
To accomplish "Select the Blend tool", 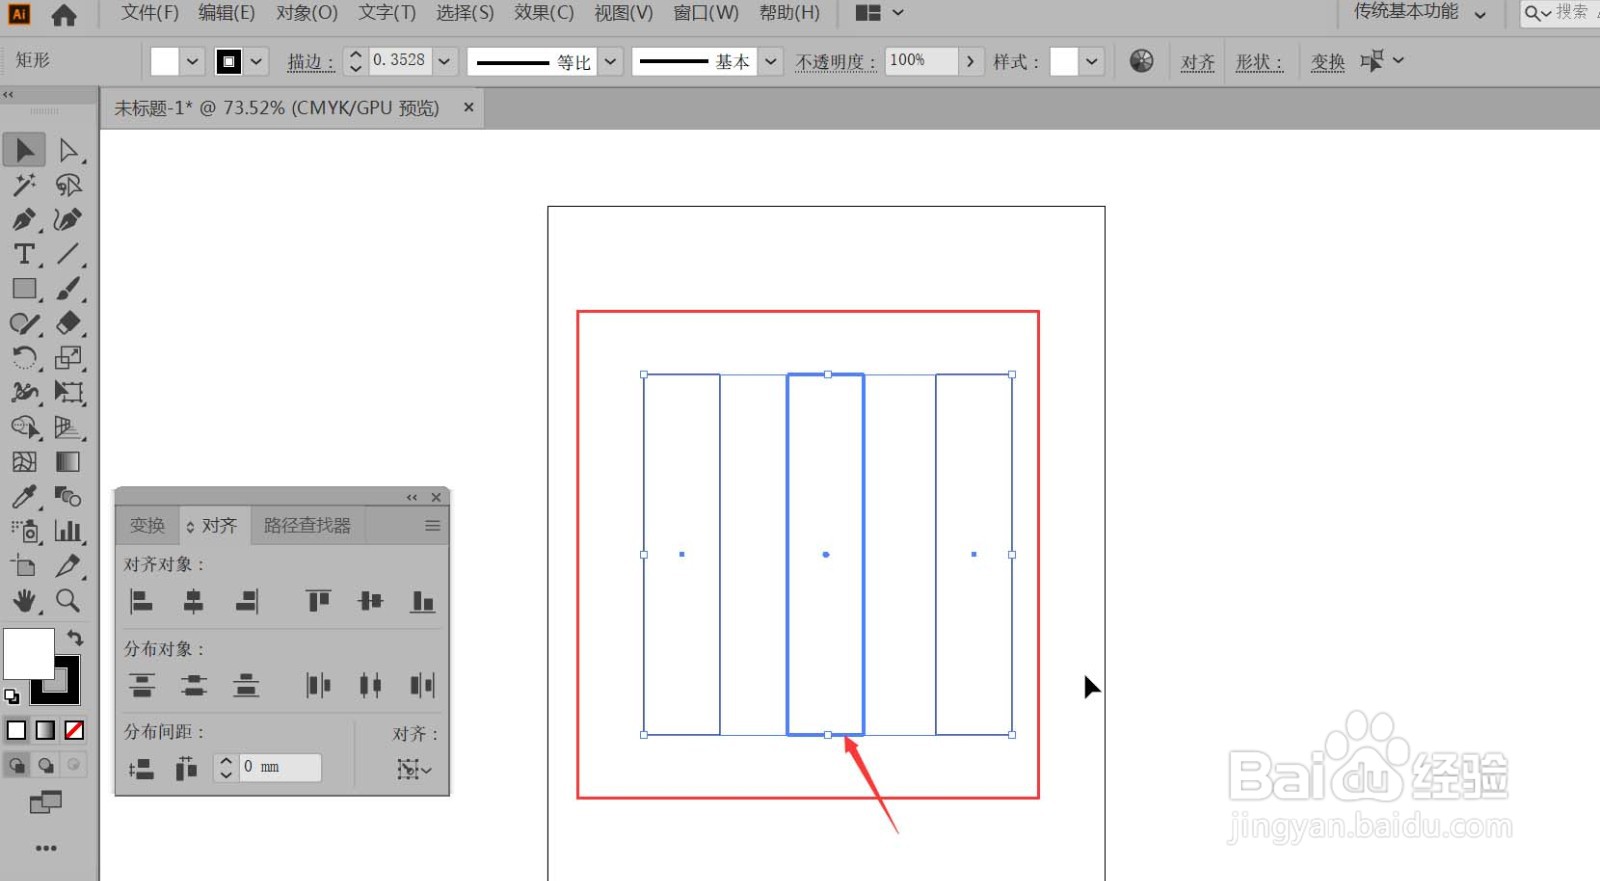I will (68, 496).
